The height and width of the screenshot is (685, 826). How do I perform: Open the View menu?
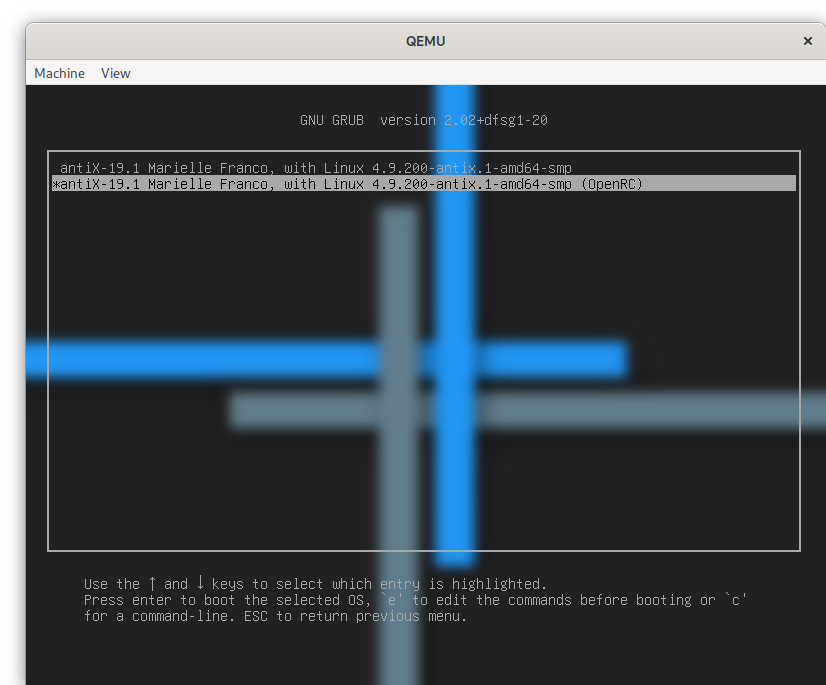click(x=115, y=73)
